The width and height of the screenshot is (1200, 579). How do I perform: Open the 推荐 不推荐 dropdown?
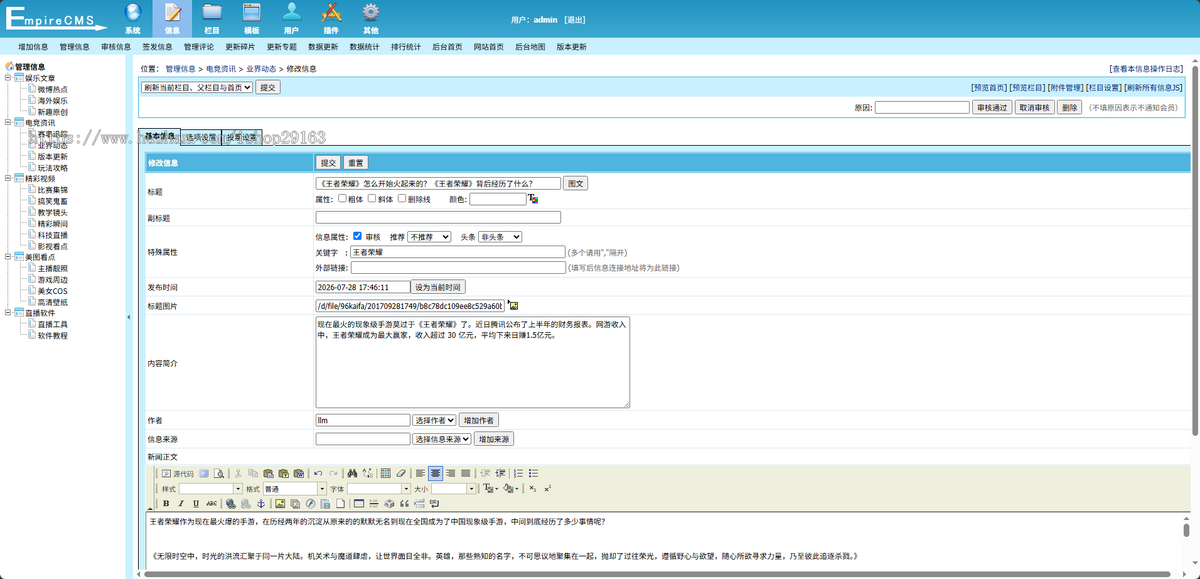429,237
